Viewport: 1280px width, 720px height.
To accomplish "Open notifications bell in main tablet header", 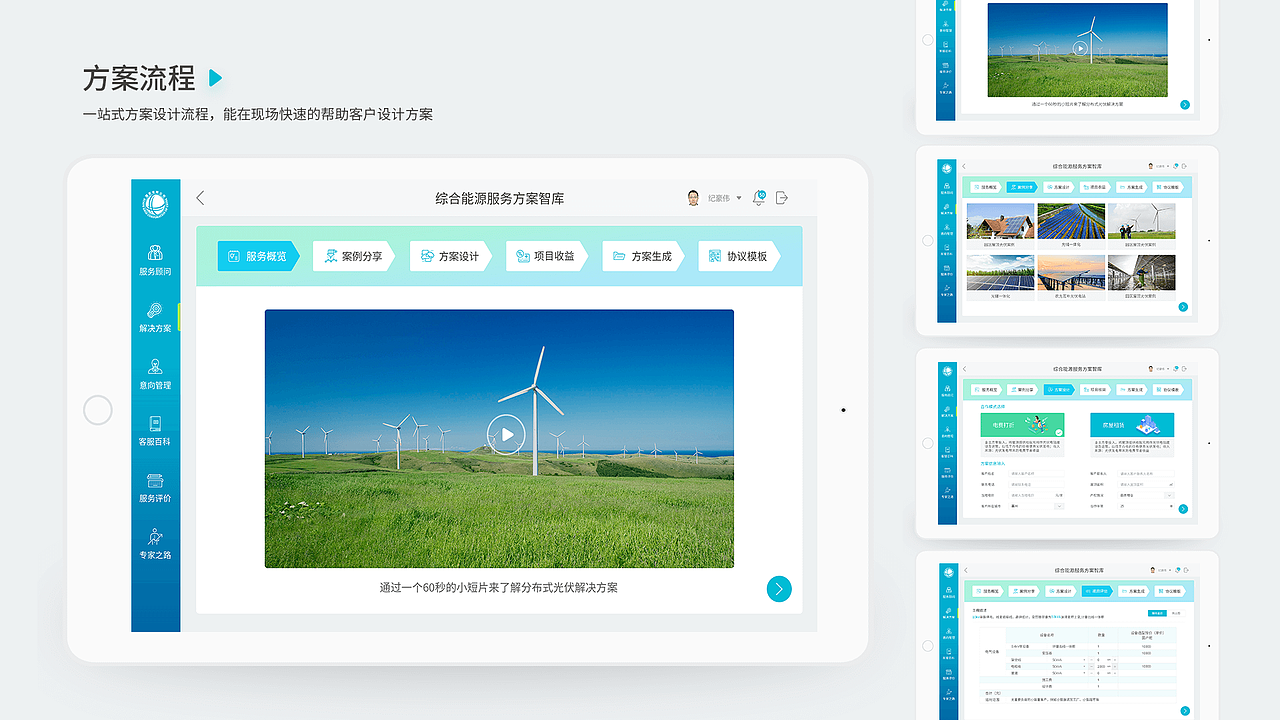I will (759, 198).
